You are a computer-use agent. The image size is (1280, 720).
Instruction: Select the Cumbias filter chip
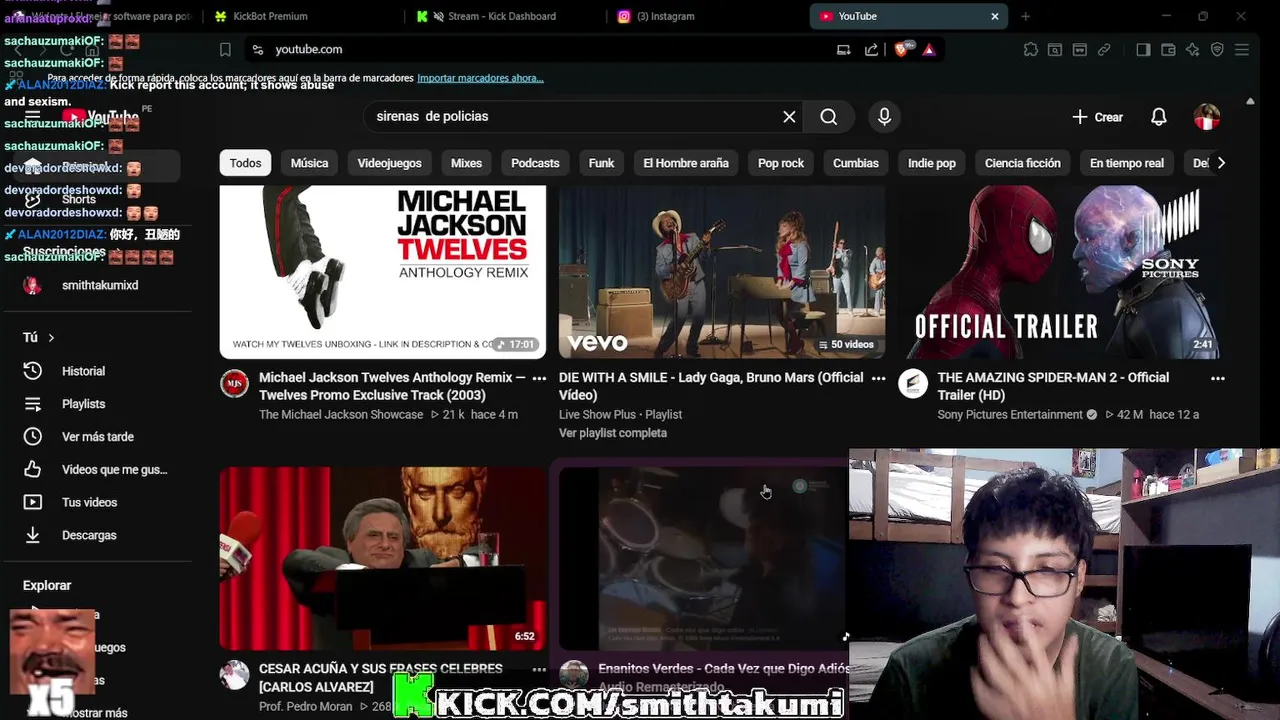(x=856, y=163)
